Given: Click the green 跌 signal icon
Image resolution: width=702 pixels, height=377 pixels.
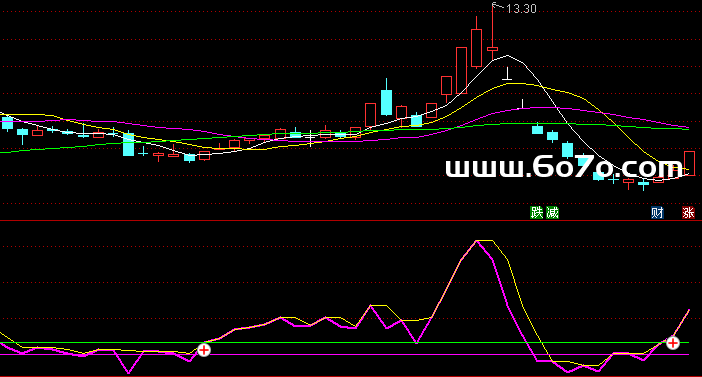Looking at the screenshot, I should click(536, 212).
